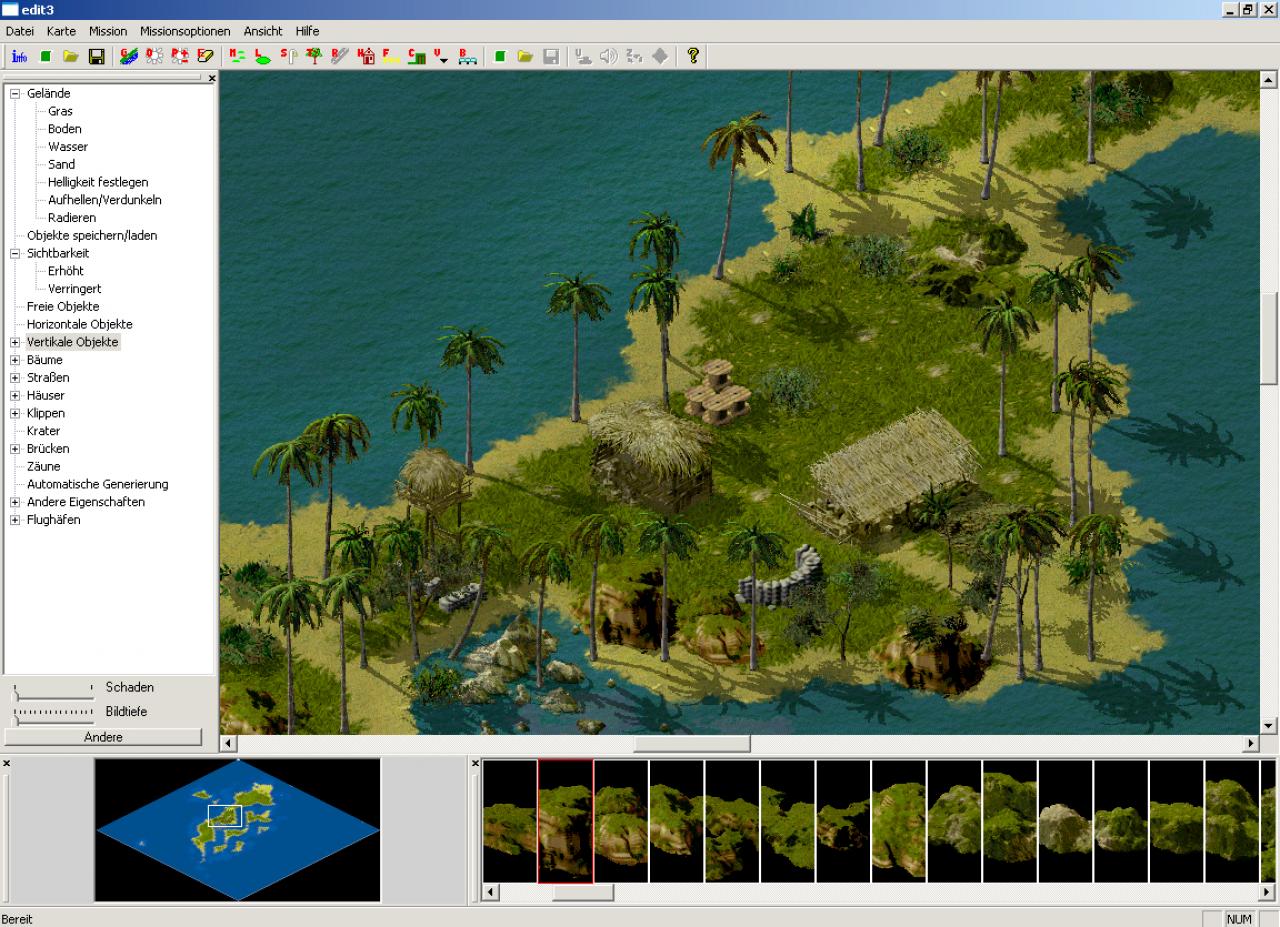Select the red-outlined cliff thumbnail
The height and width of the screenshot is (927, 1280).
pos(566,821)
